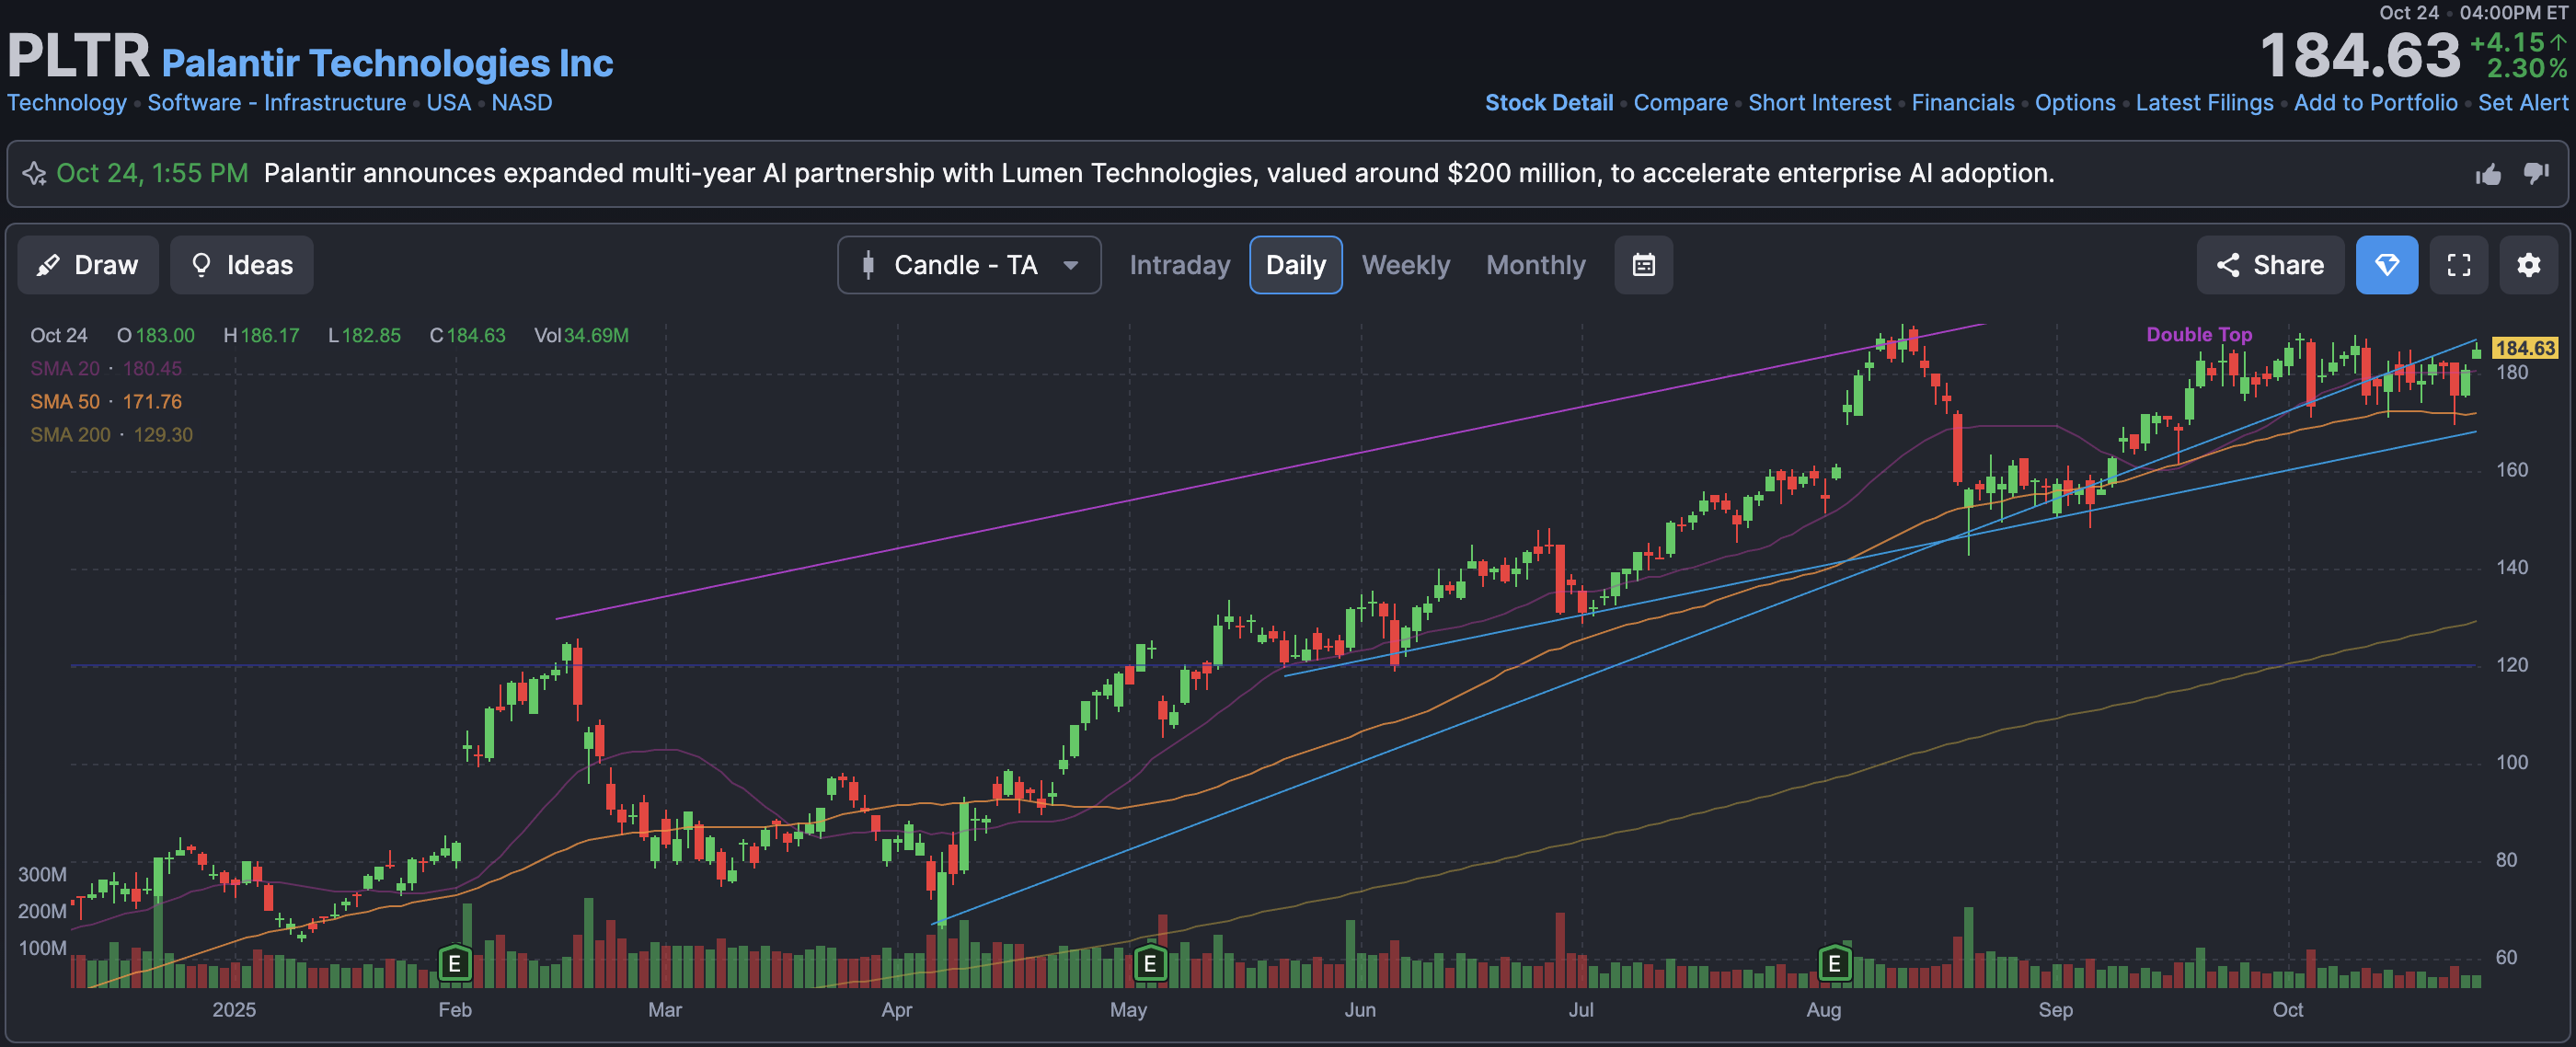2576x1047 pixels.
Task: Click the thumbs down icon on news
Action: (2536, 173)
